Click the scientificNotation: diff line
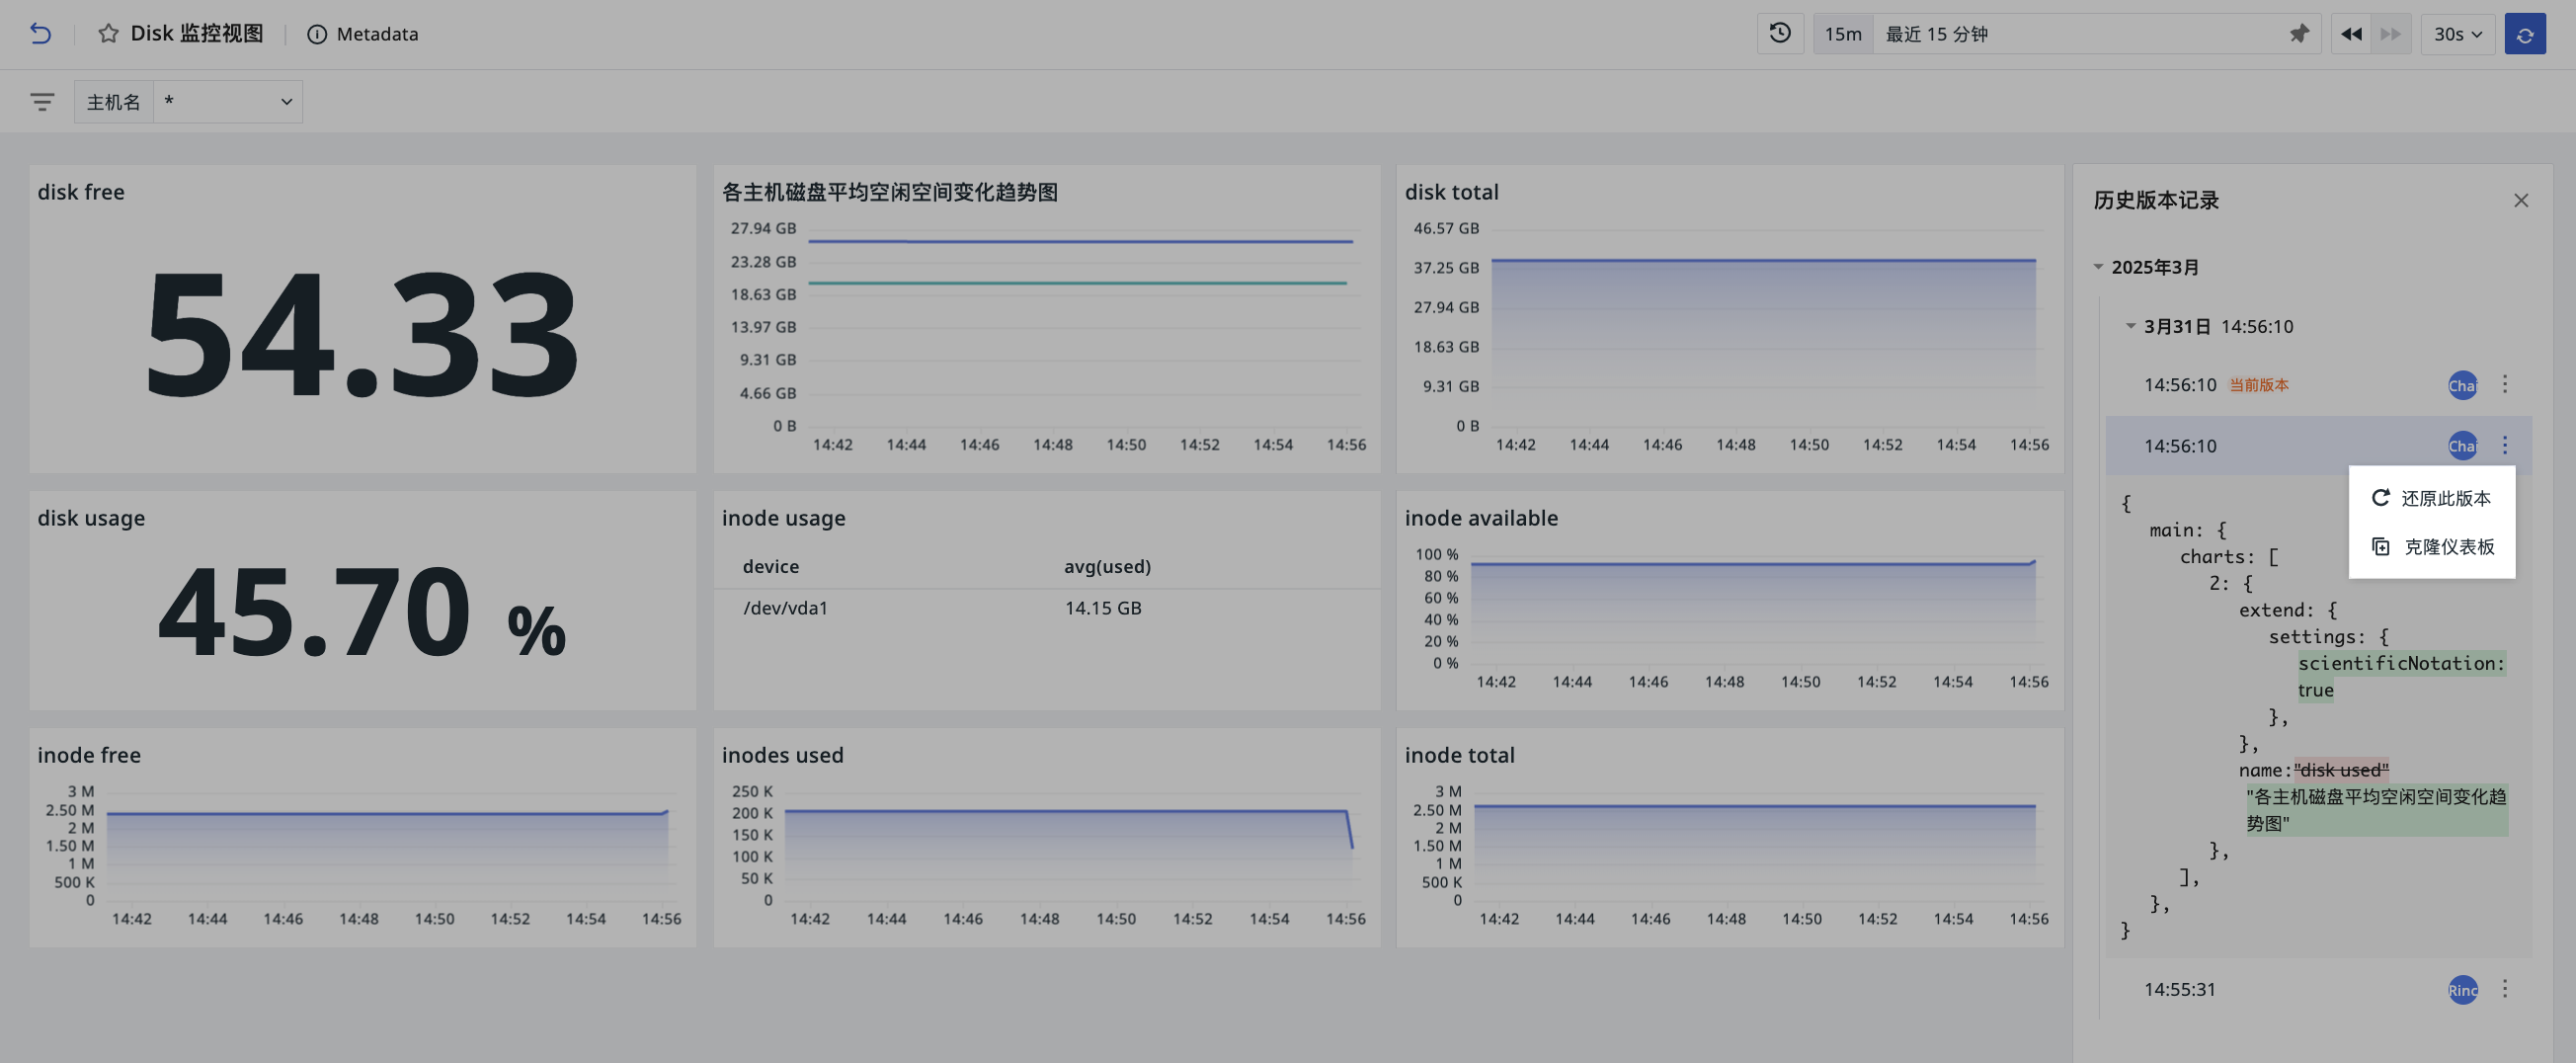 (x=2401, y=663)
